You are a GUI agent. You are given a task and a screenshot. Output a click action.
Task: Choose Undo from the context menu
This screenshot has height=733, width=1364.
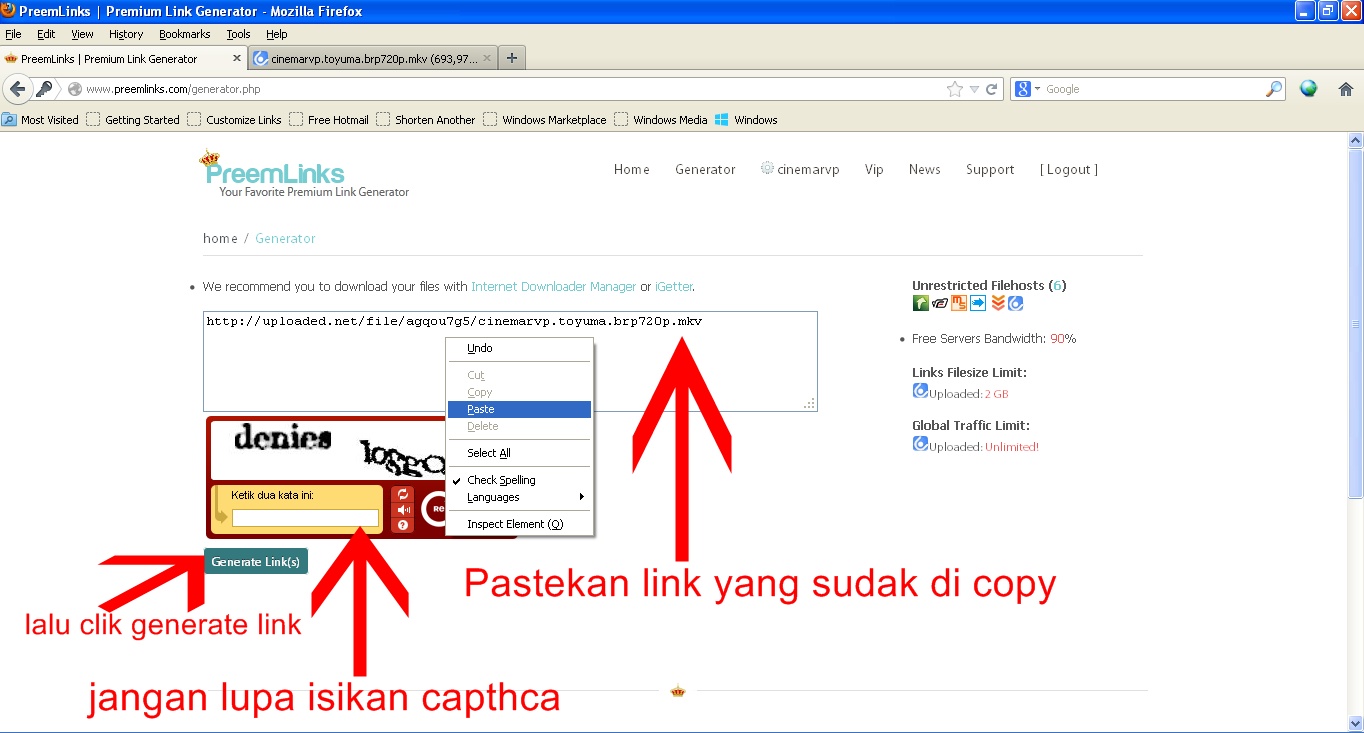pyautogui.click(x=519, y=348)
